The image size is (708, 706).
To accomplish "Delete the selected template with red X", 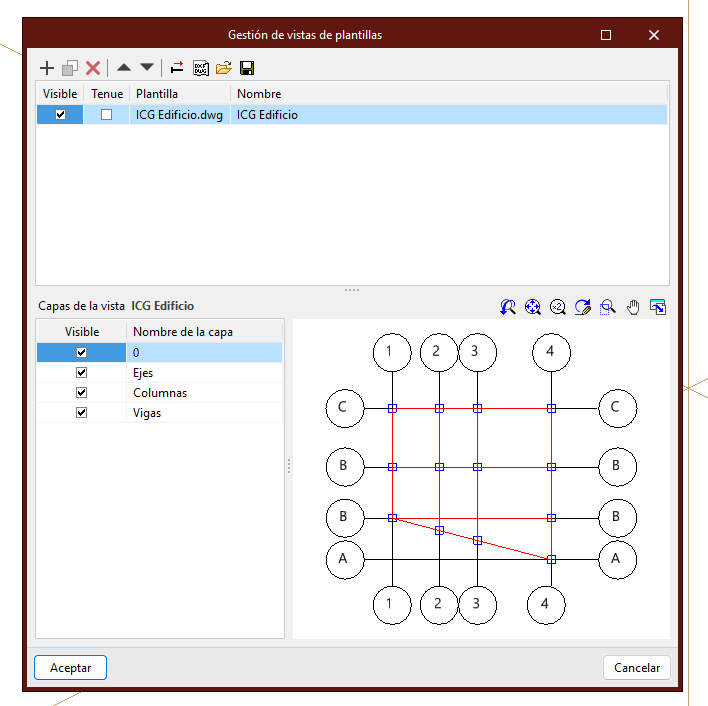I will point(93,68).
